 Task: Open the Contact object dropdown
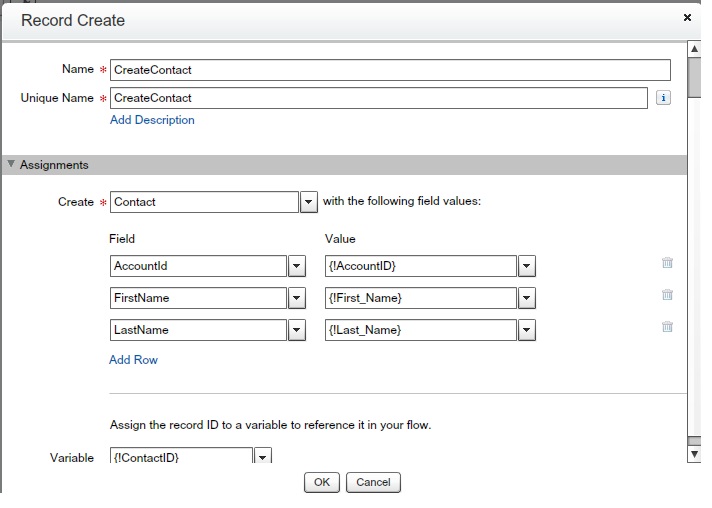click(x=309, y=202)
